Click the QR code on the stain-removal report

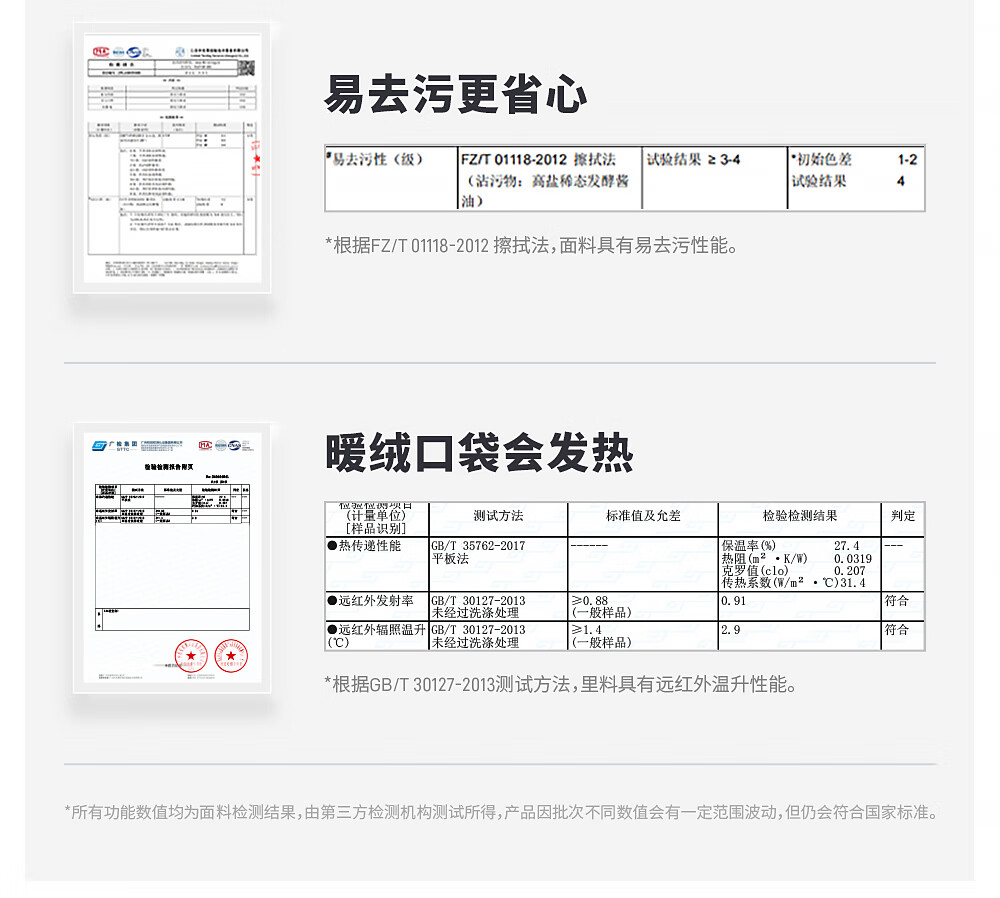coord(247,68)
